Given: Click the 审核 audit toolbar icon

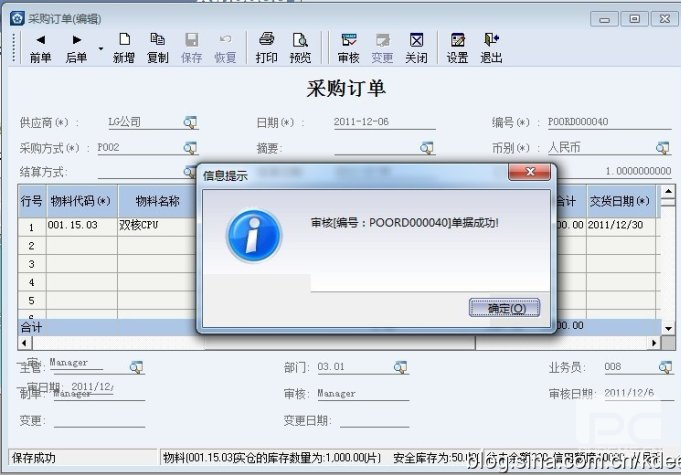Looking at the screenshot, I should (349, 47).
